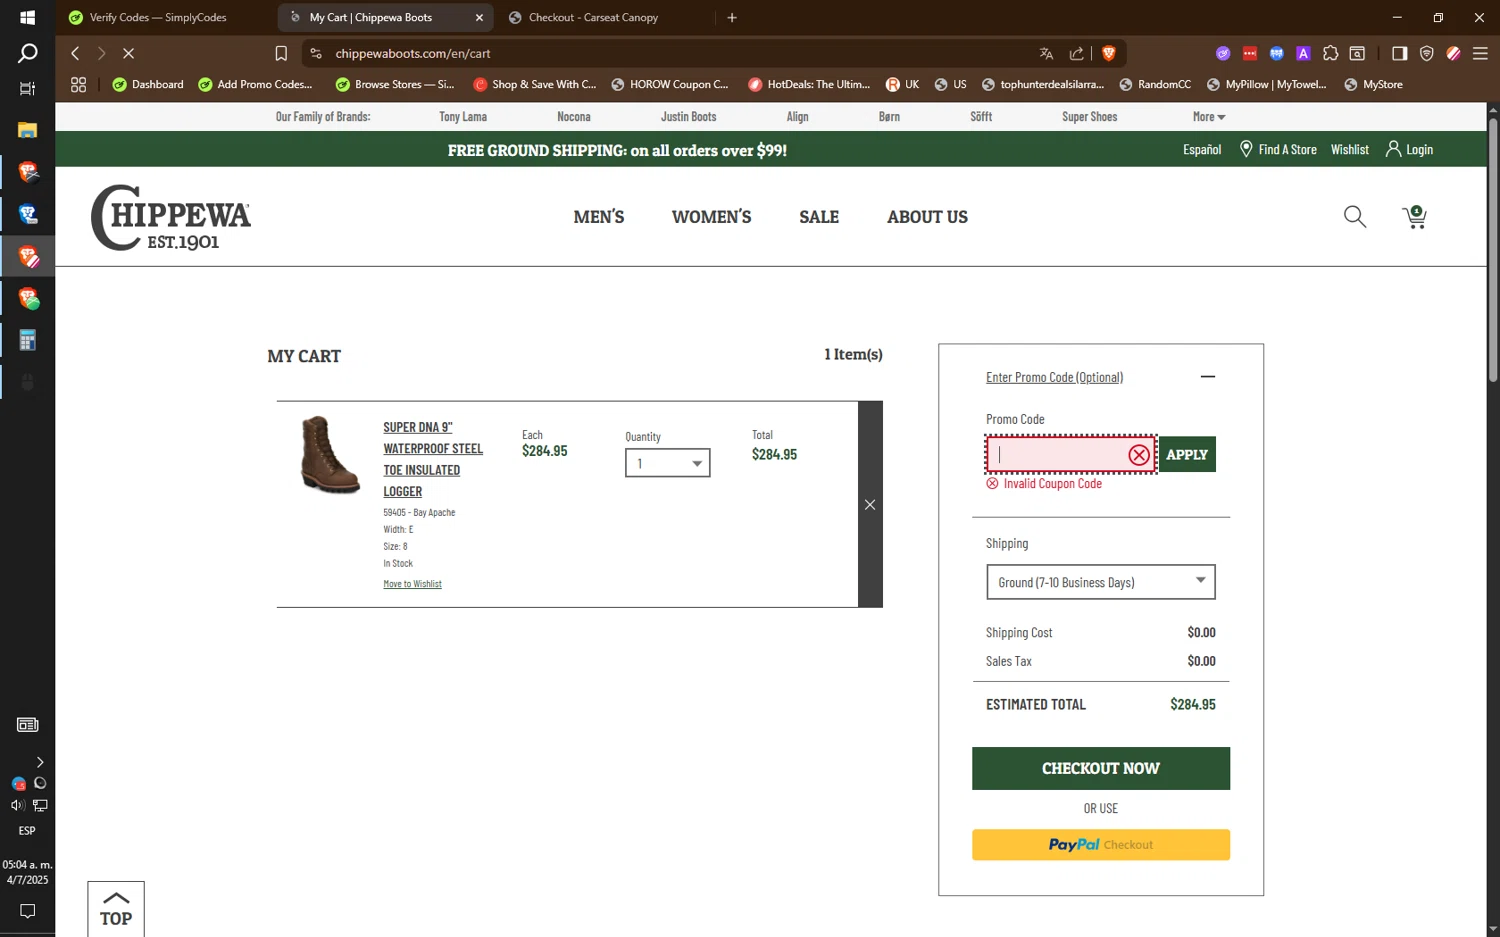Screen dimensions: 1500x937
Task: Jump to page top with TOP button
Action: coord(116,908)
